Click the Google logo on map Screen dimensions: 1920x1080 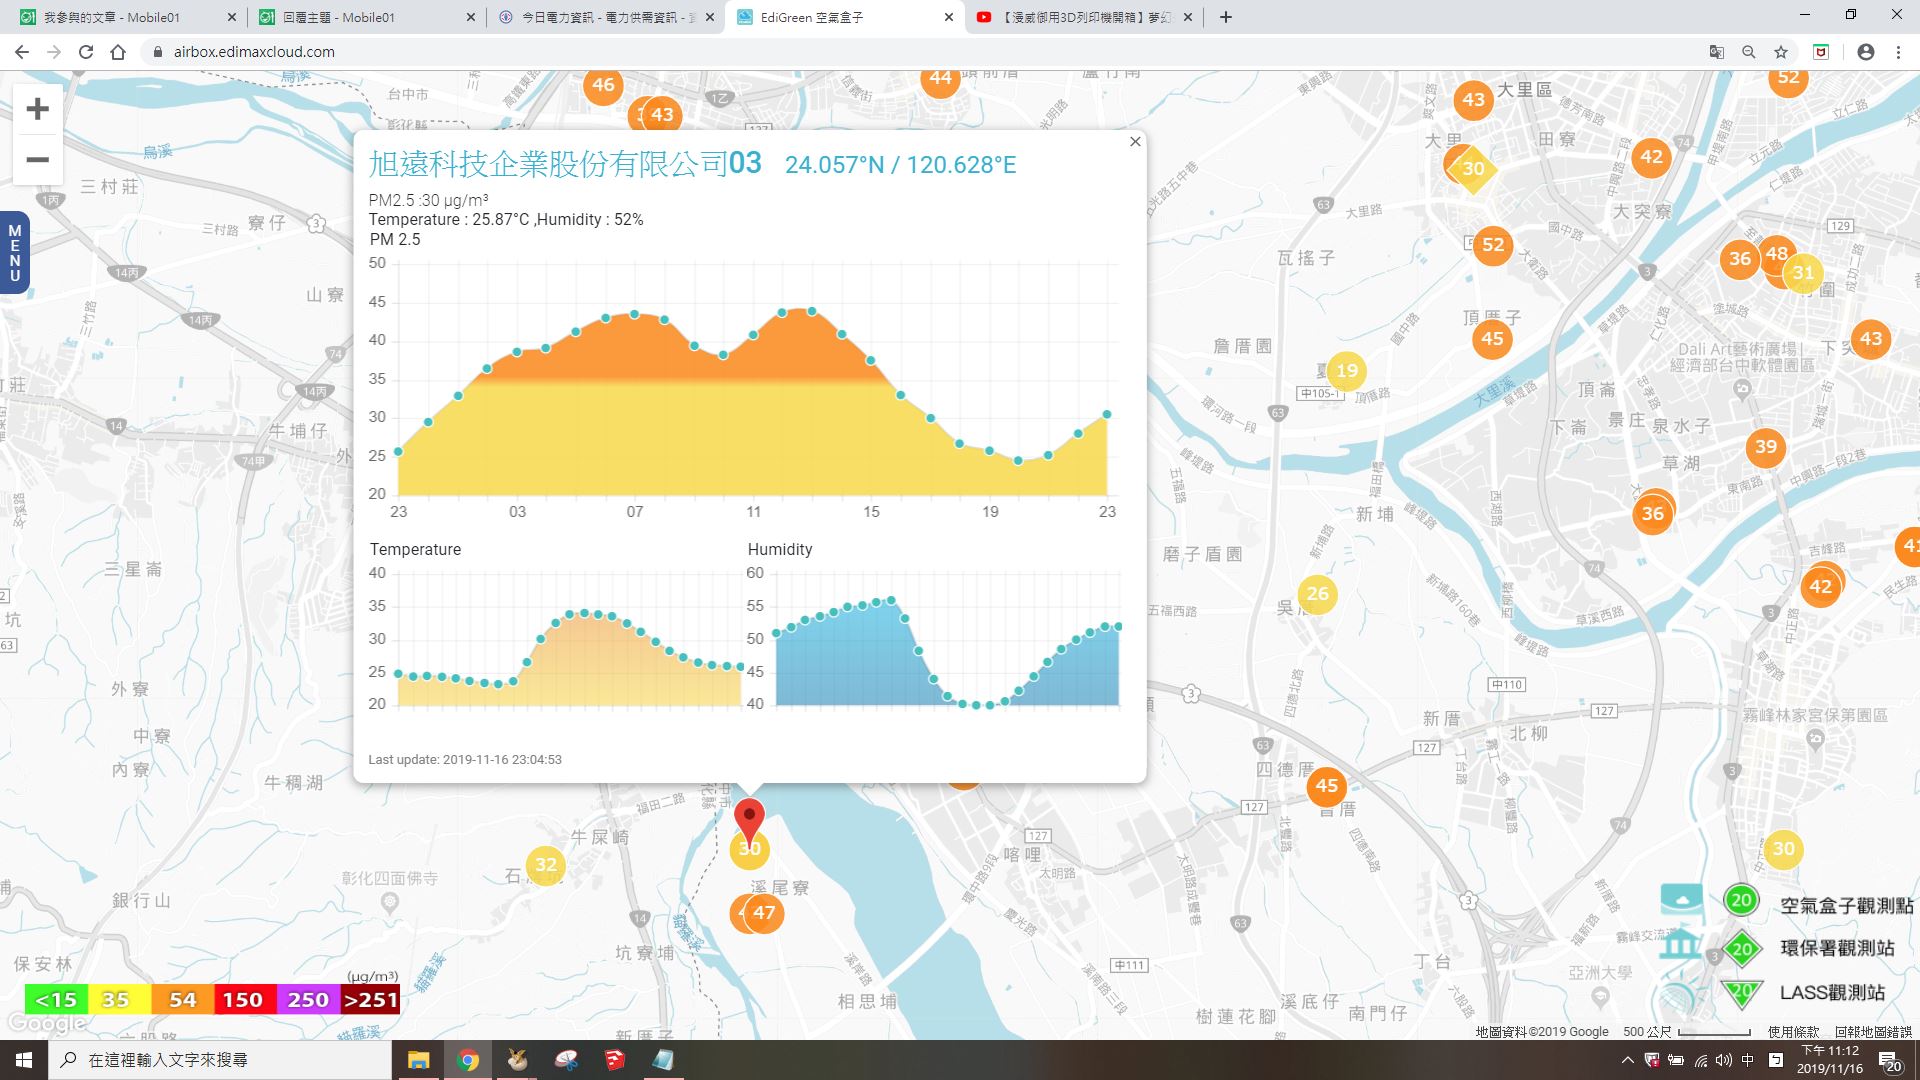click(x=45, y=1024)
